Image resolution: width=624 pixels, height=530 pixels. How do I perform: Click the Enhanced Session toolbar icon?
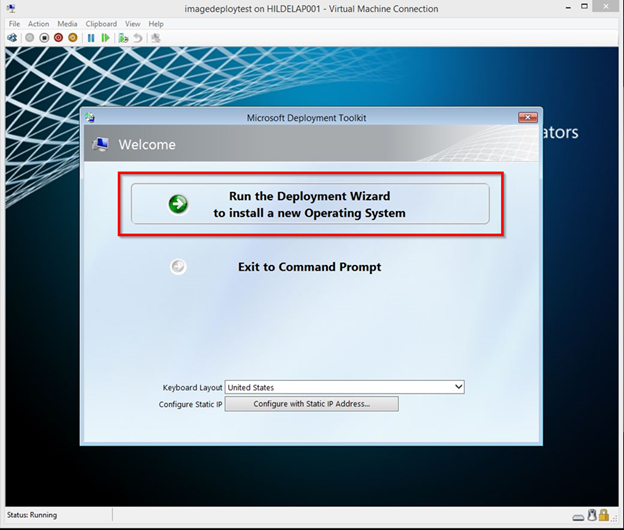[156, 38]
